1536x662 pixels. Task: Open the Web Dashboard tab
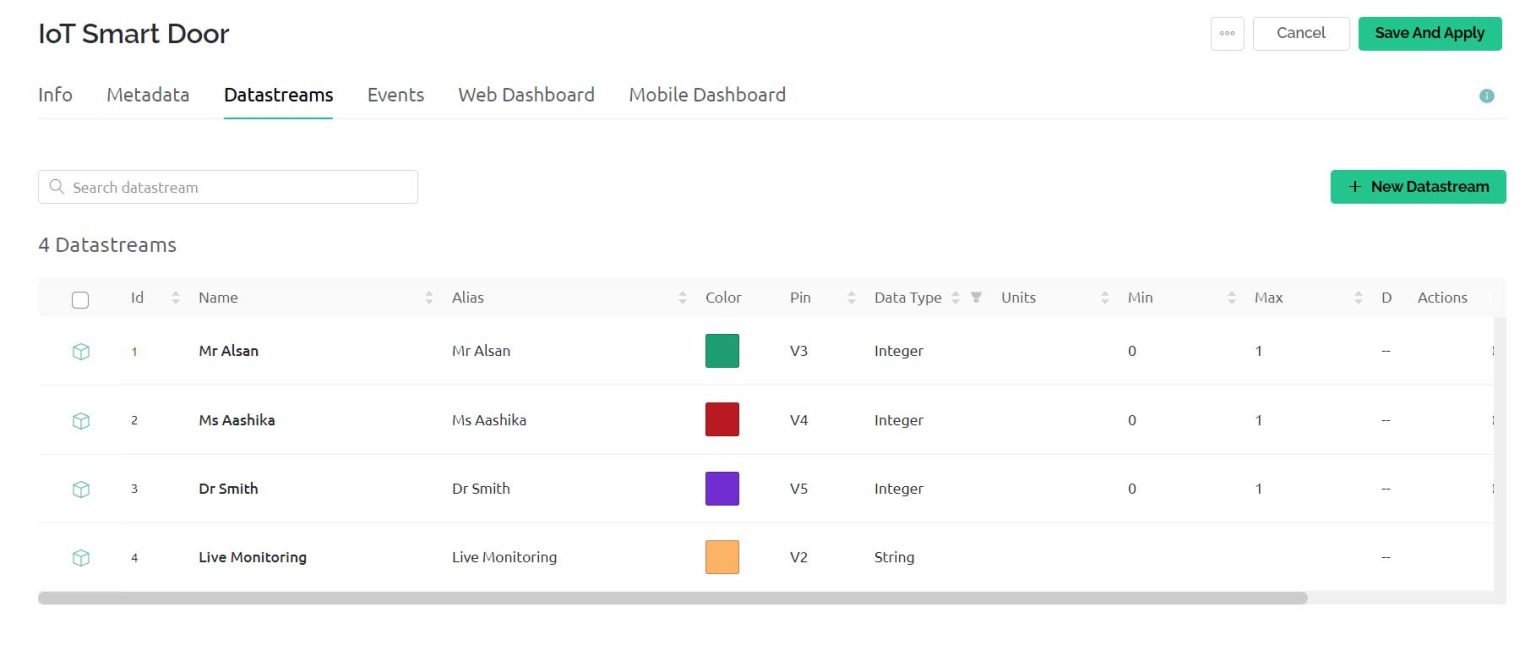pyautogui.click(x=526, y=95)
